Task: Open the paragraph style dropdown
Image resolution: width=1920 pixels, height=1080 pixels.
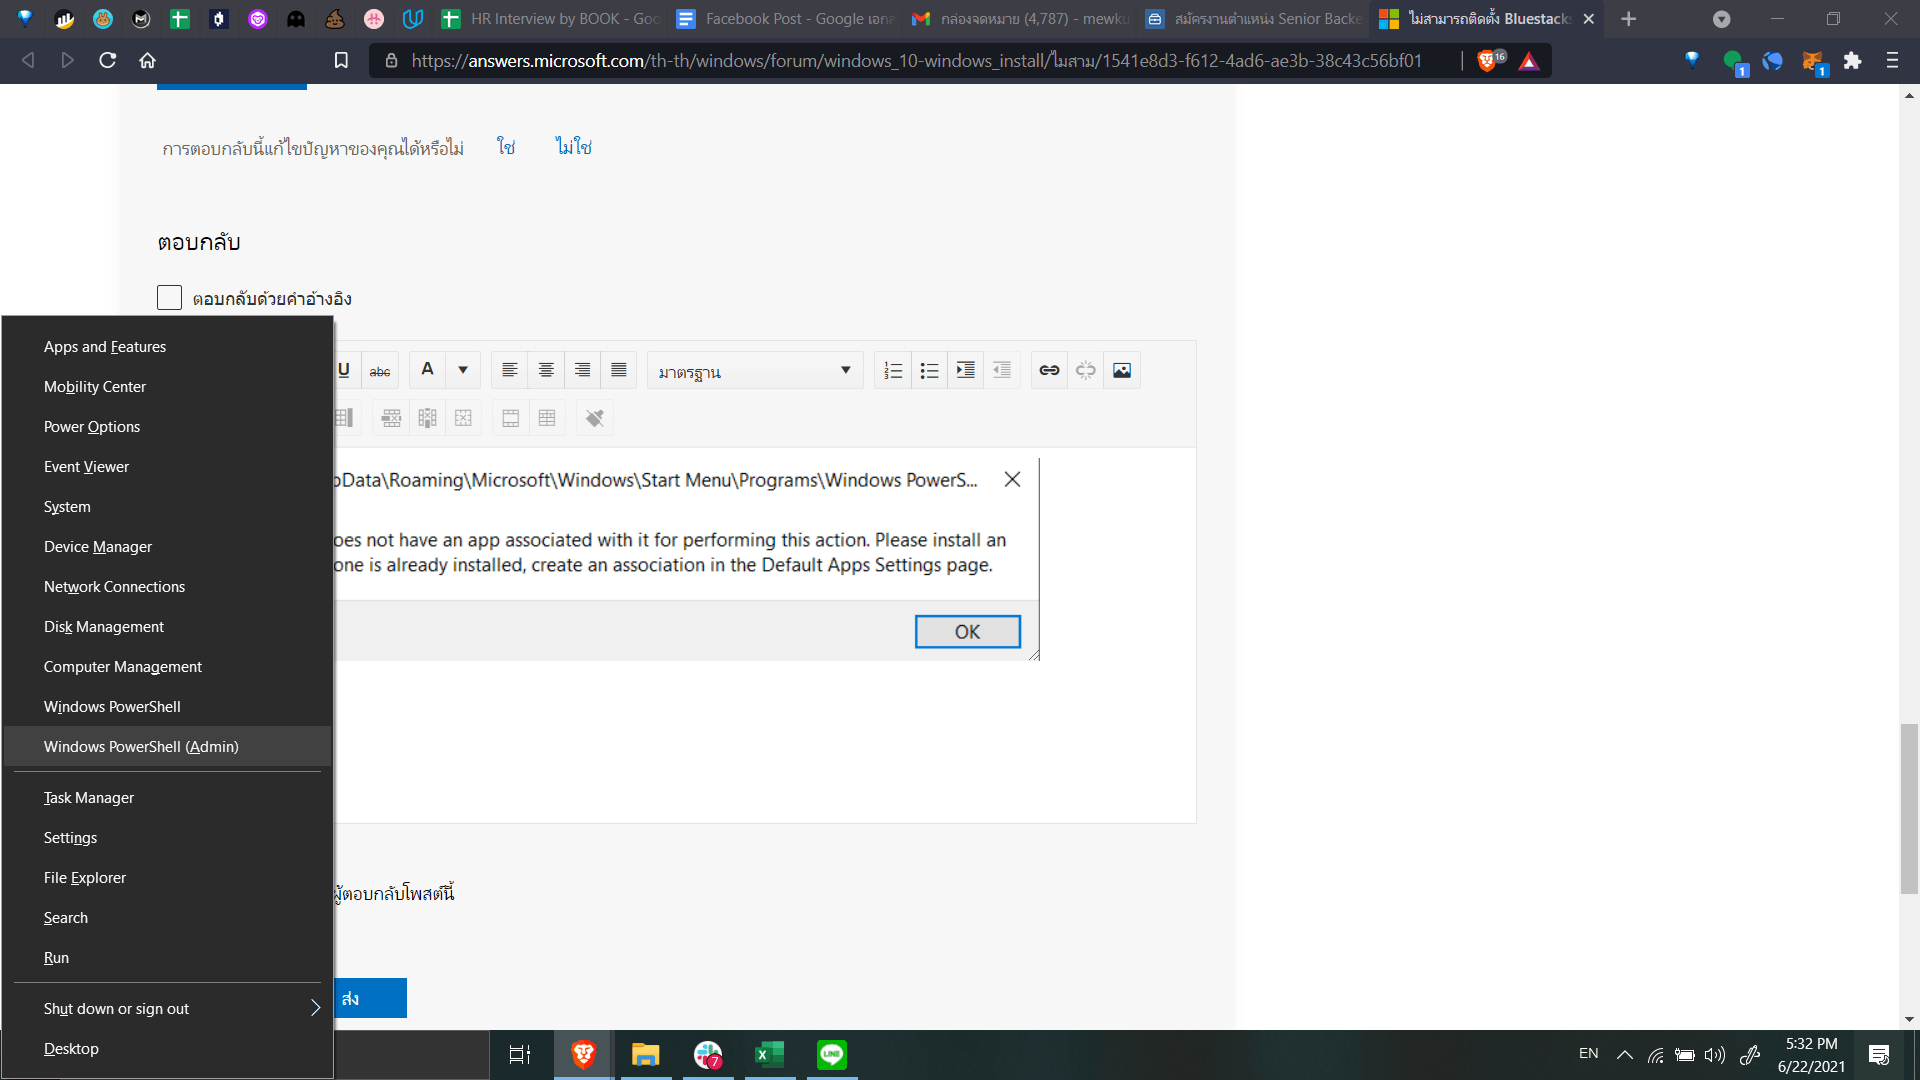Action: click(x=754, y=371)
